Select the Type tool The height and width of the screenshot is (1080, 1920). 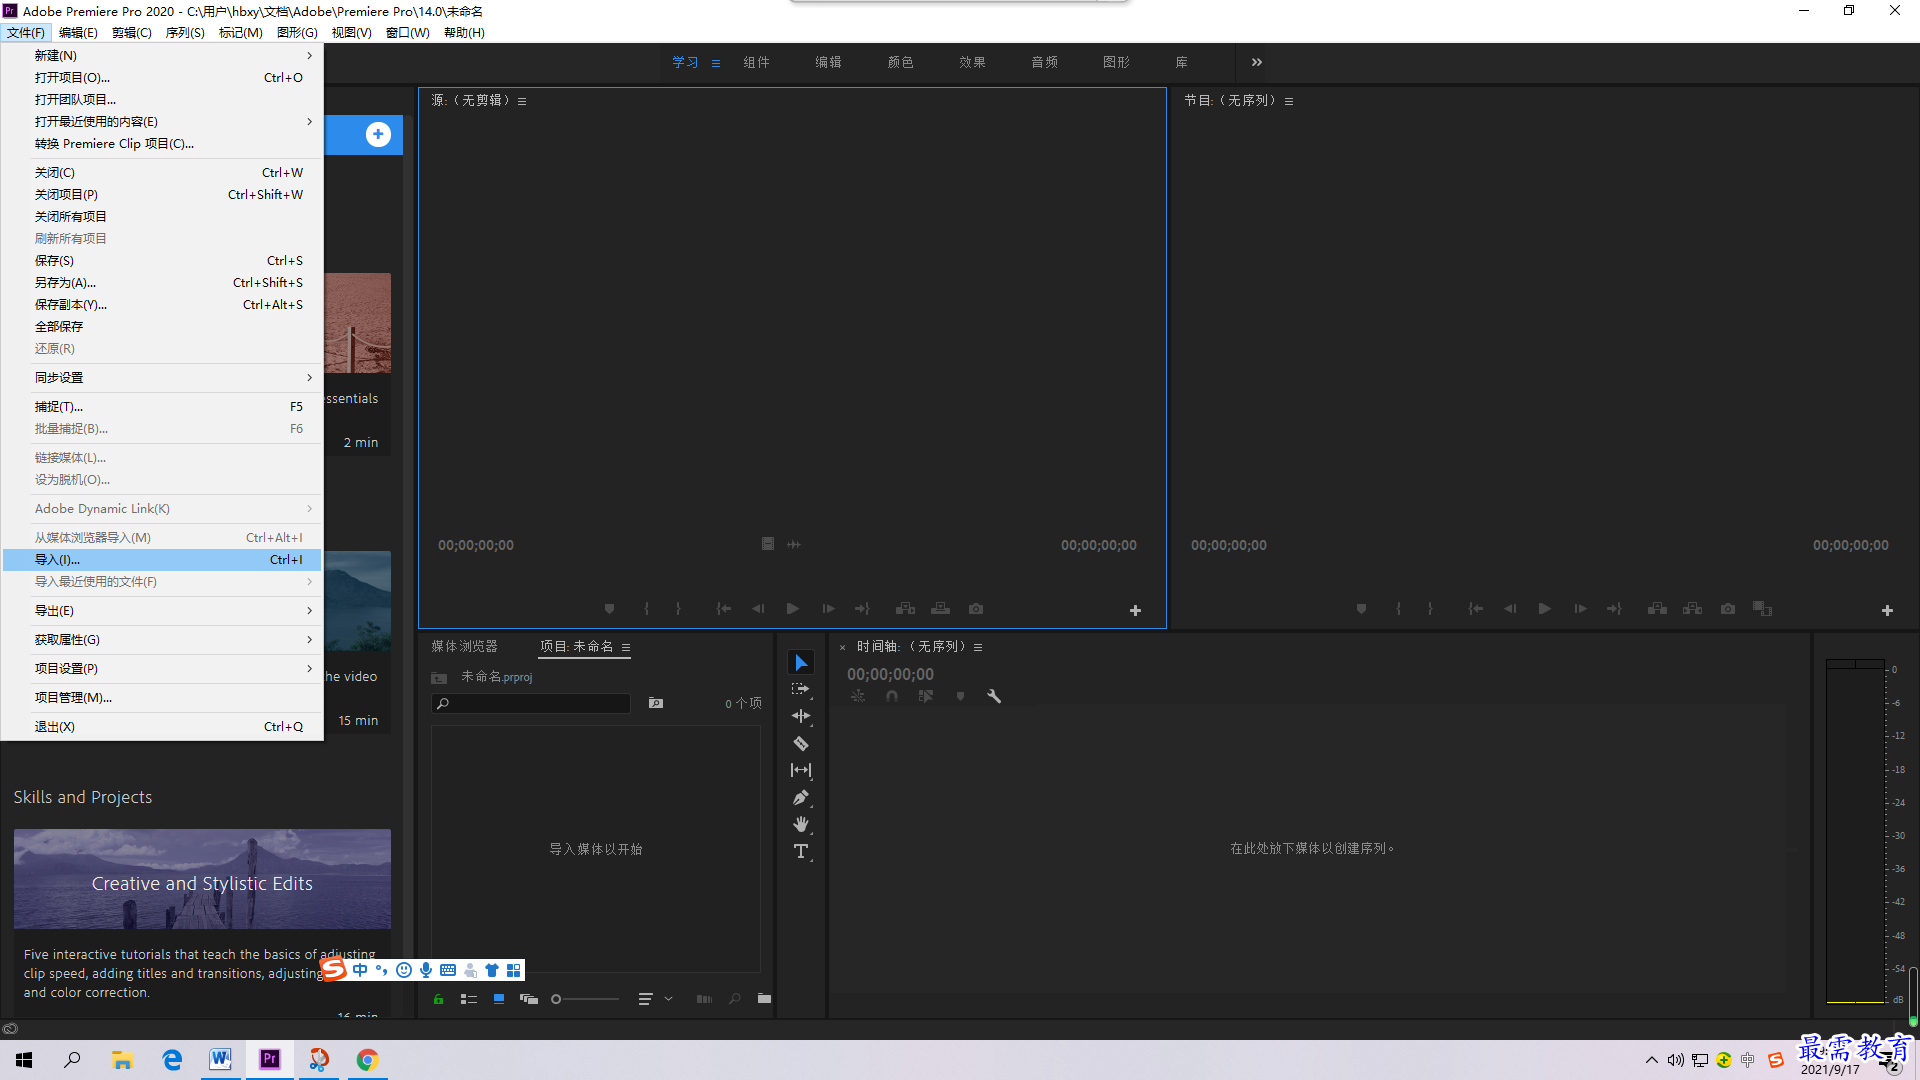(801, 851)
